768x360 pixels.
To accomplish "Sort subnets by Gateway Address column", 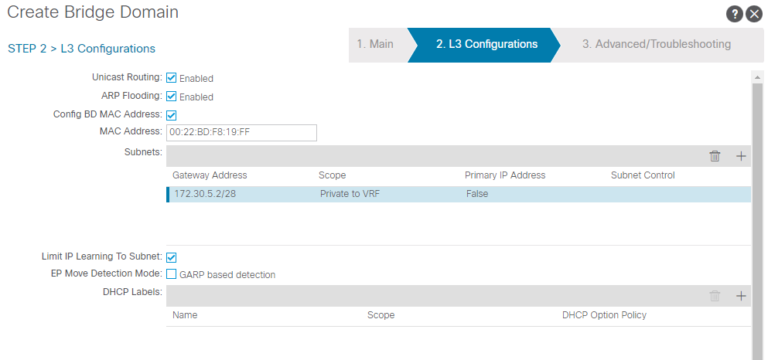I will point(210,175).
